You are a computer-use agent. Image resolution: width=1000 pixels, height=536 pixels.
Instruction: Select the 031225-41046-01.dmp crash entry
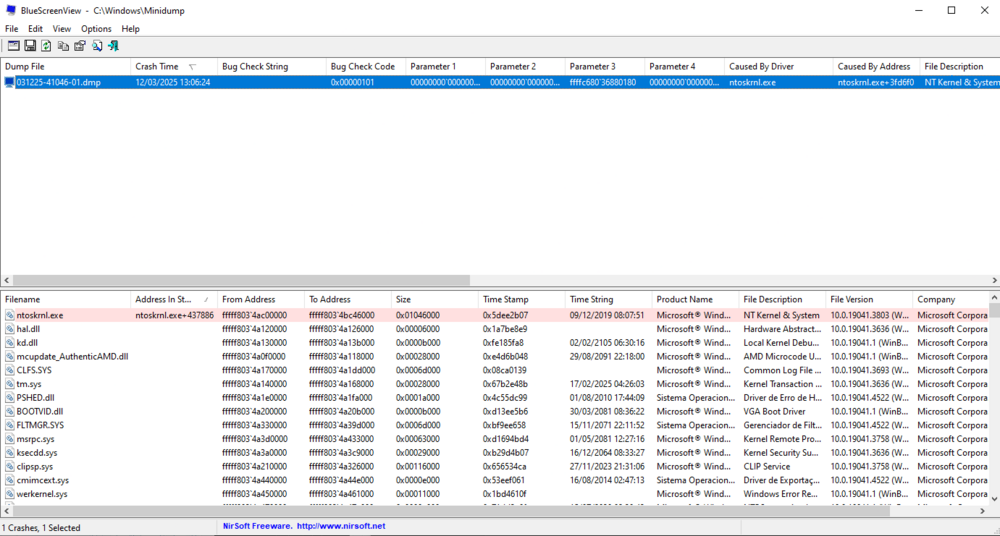58,83
